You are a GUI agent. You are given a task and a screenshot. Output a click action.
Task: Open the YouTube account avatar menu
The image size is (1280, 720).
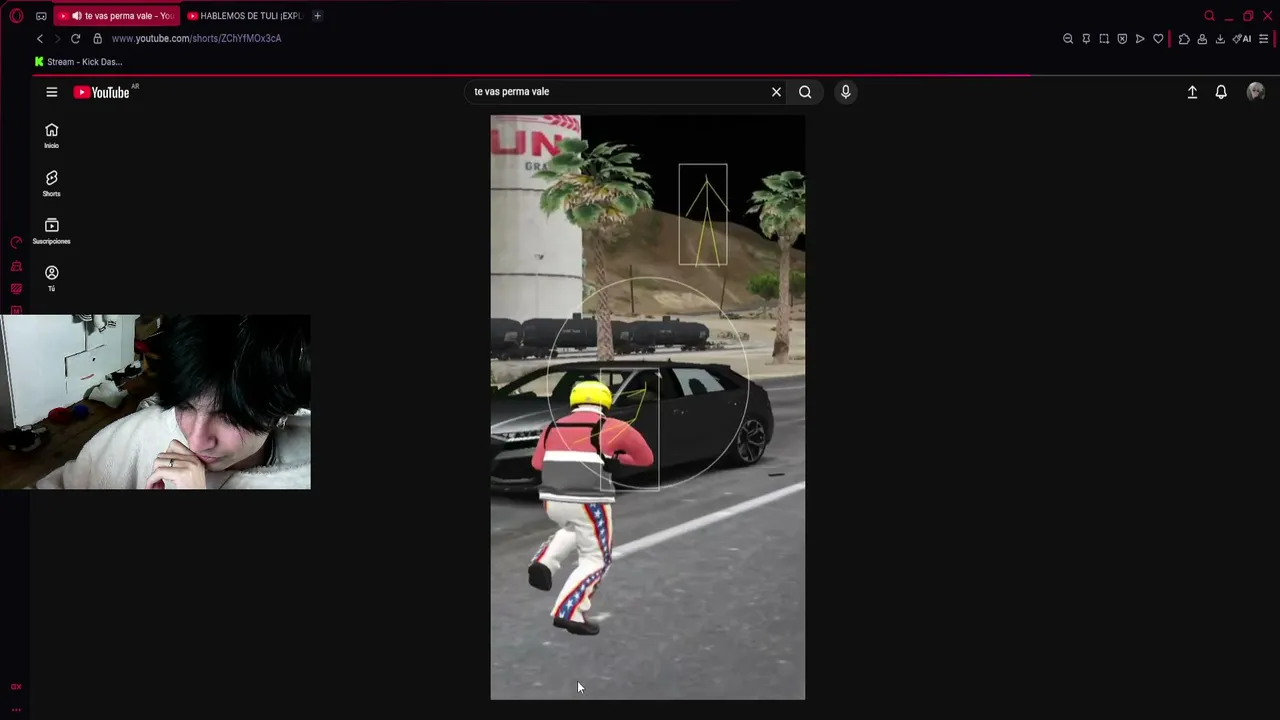click(1256, 92)
